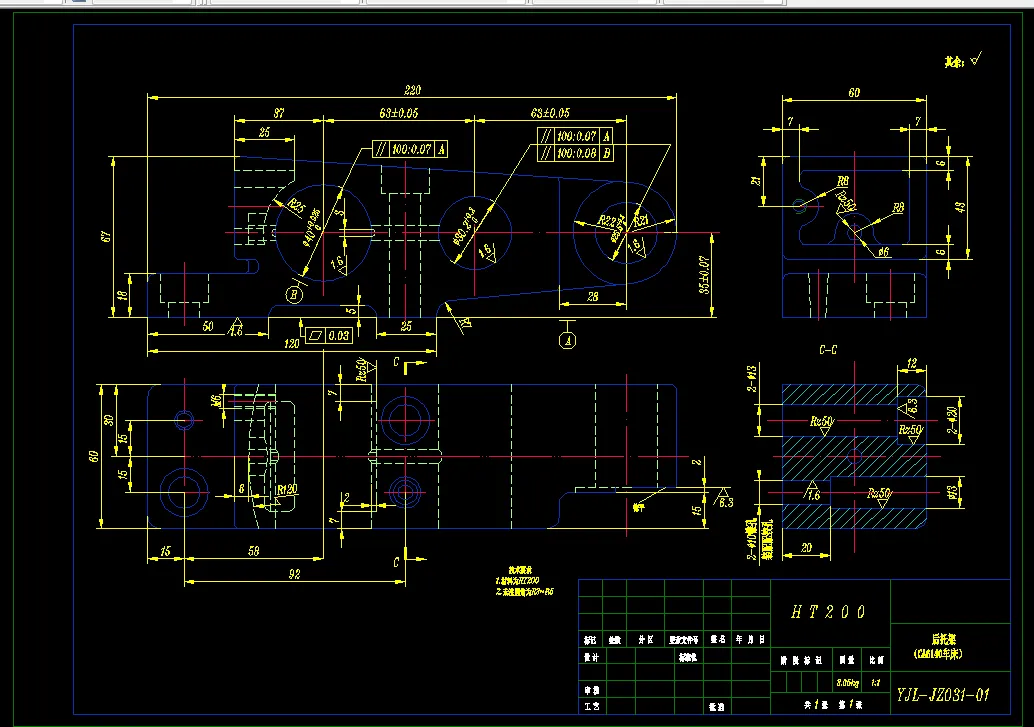This screenshot has width=1034, height=727.
Task: Select the 1:1 scale cell
Action: point(876,683)
